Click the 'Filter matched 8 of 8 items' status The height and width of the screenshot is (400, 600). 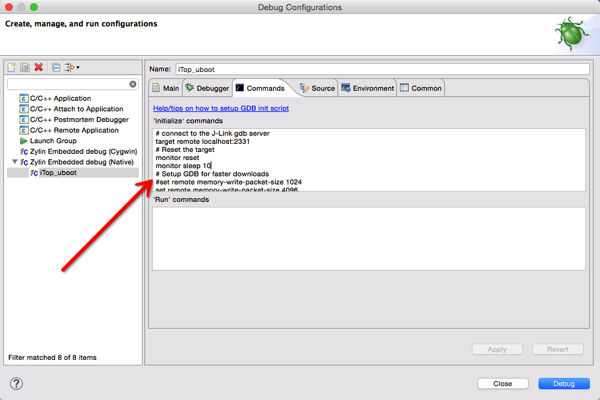coord(52,358)
